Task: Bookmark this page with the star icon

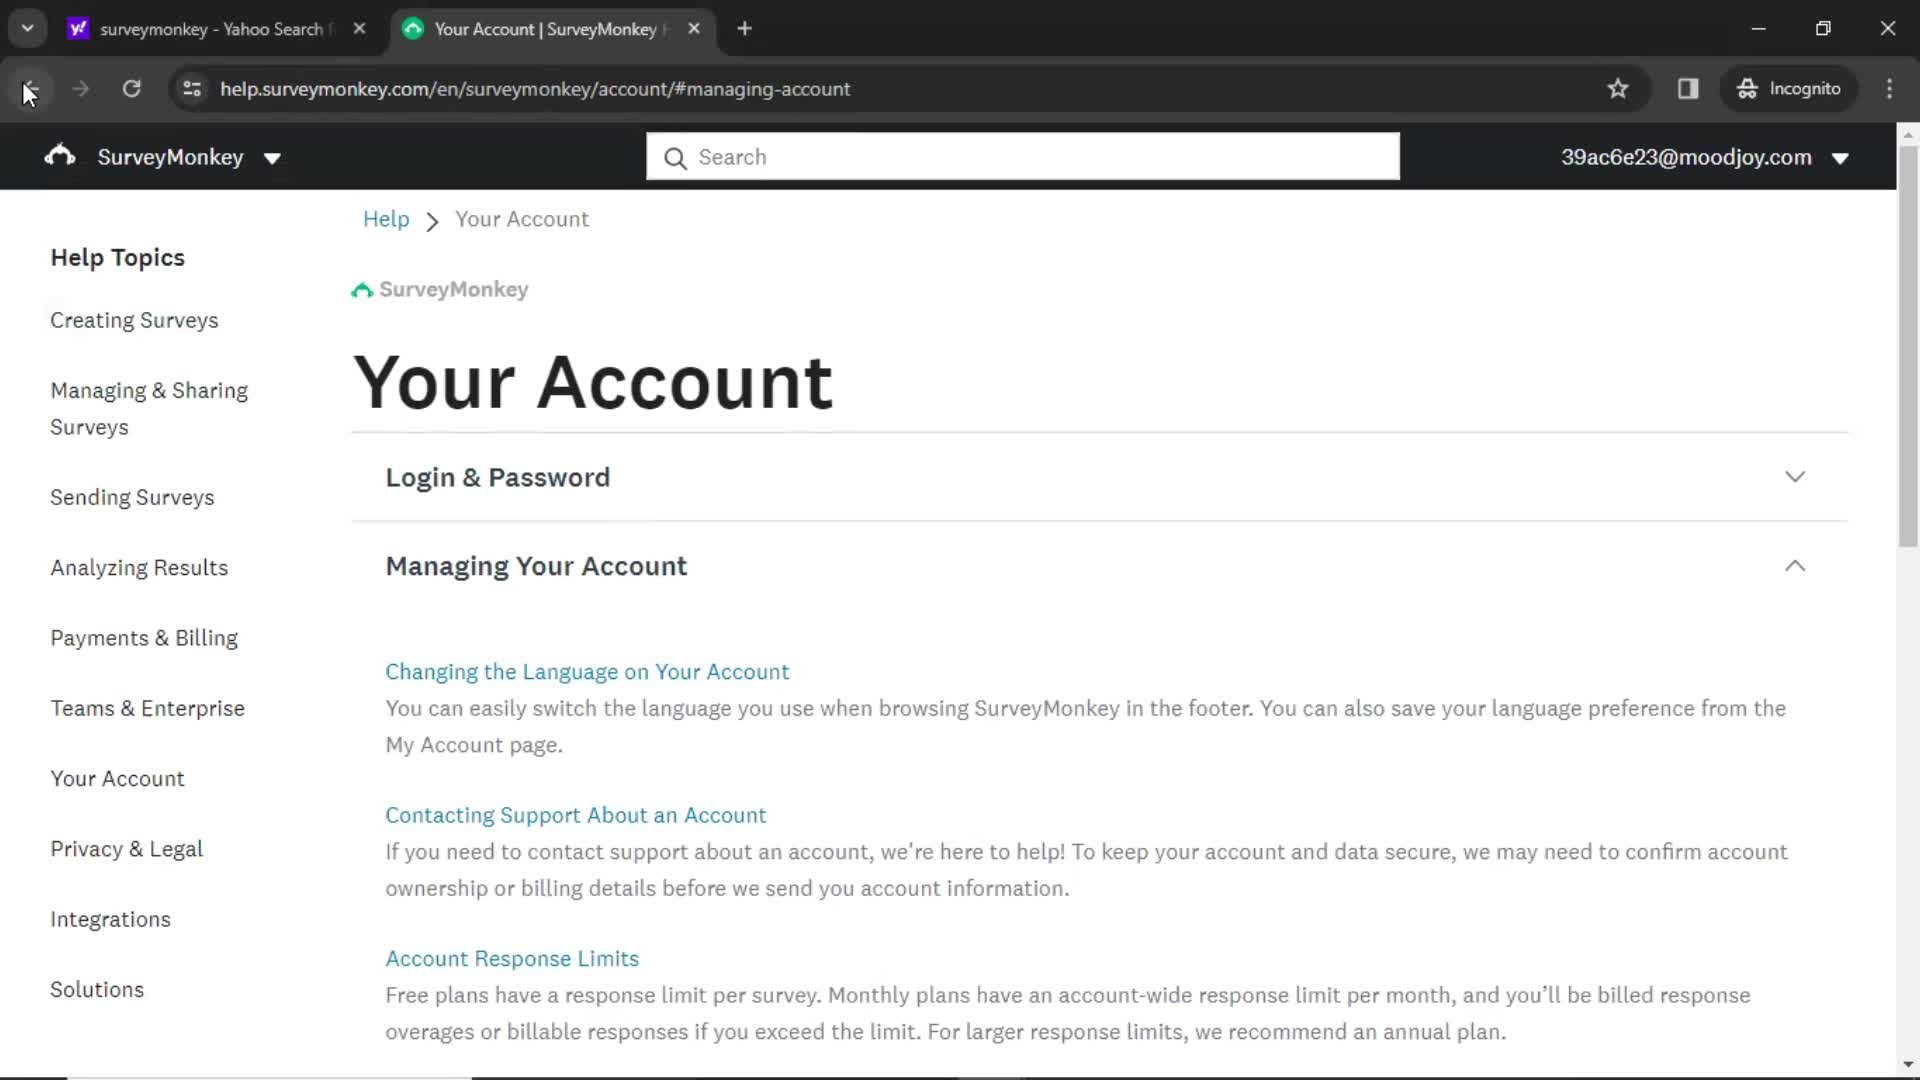Action: pos(1617,89)
